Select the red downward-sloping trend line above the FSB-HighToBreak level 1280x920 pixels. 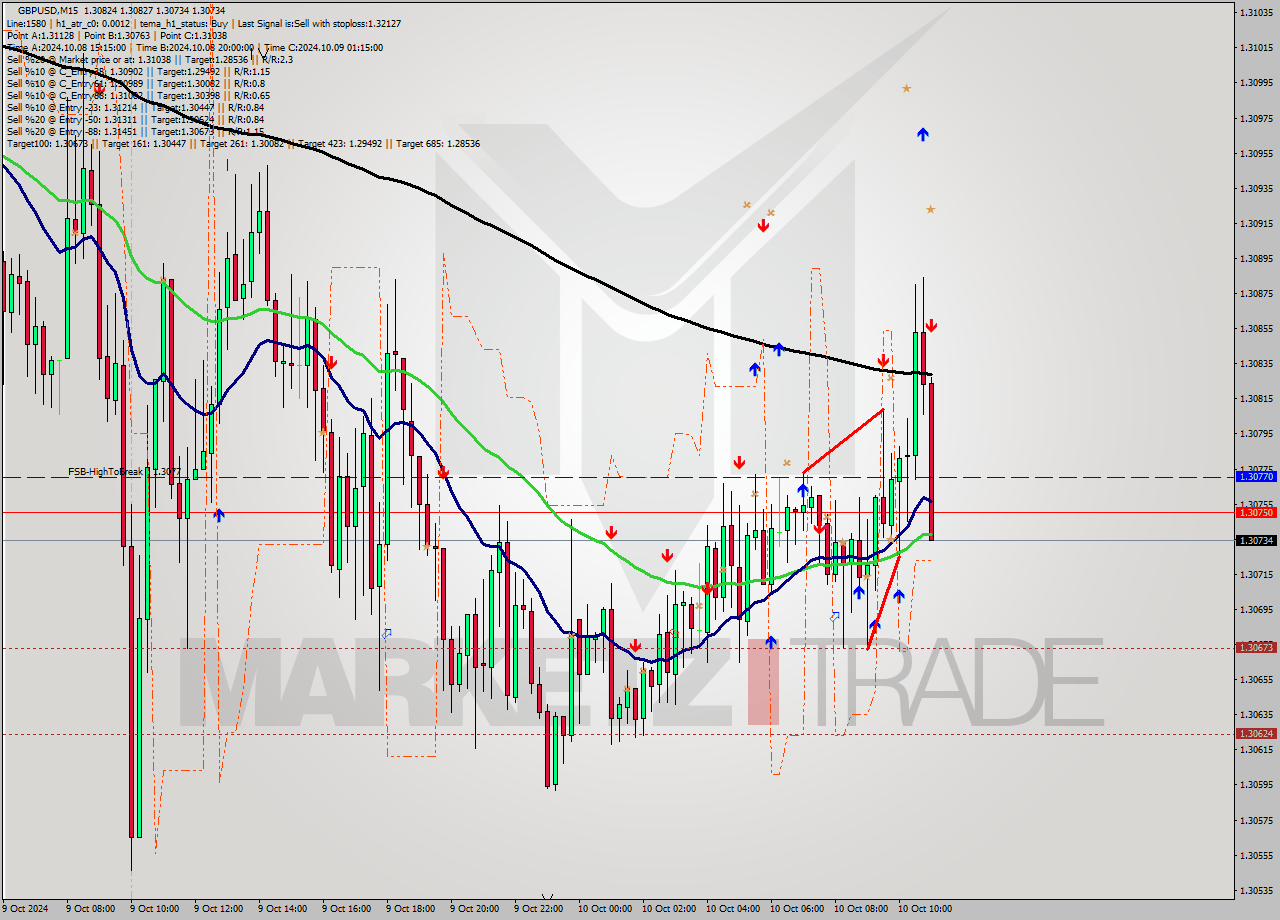coord(843,440)
